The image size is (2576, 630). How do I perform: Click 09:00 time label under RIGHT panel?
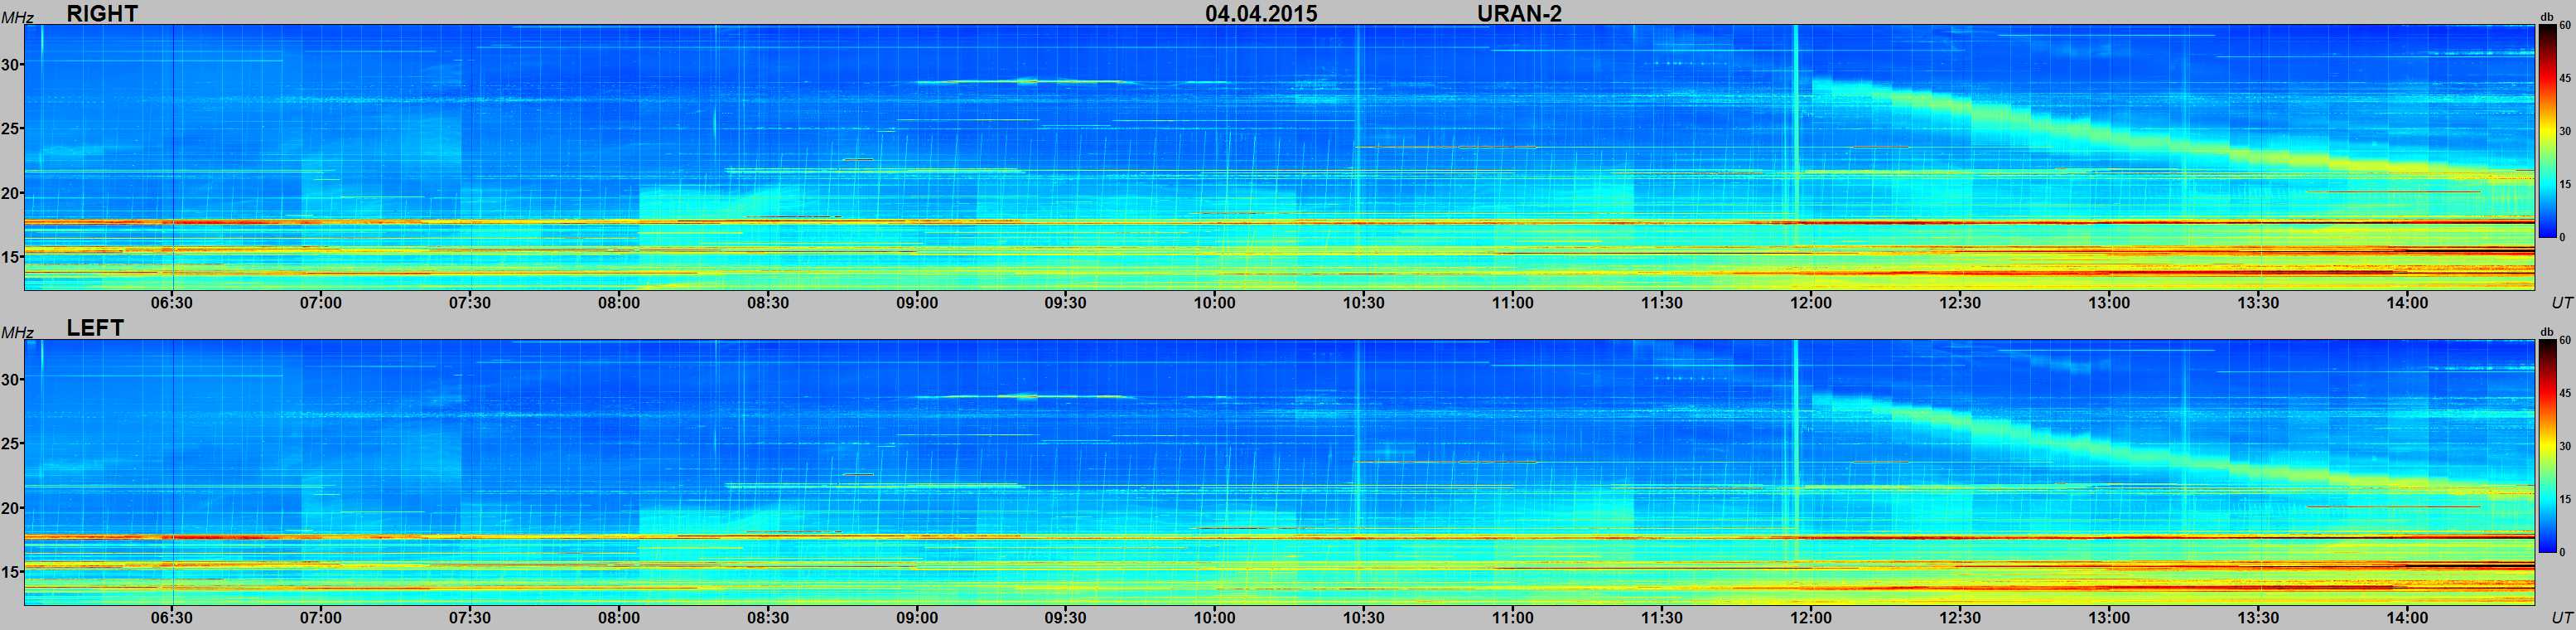coord(917,303)
